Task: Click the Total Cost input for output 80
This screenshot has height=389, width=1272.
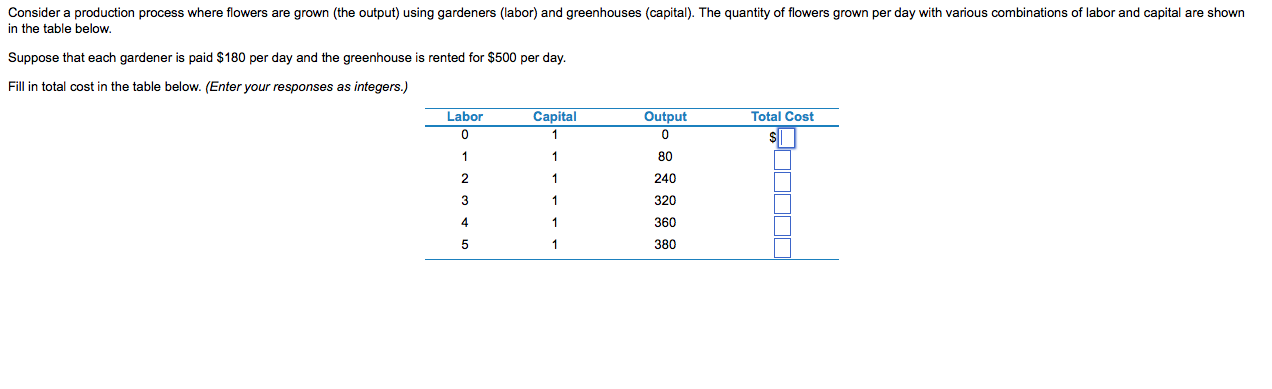Action: (x=782, y=160)
